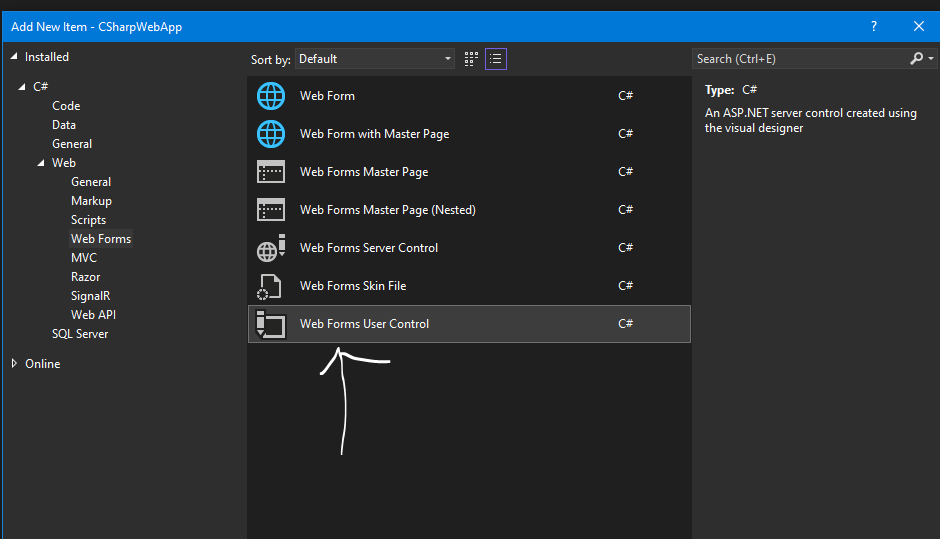The image size is (940, 539).
Task: Choose the Web Forms Master Page template name
Action: point(364,172)
